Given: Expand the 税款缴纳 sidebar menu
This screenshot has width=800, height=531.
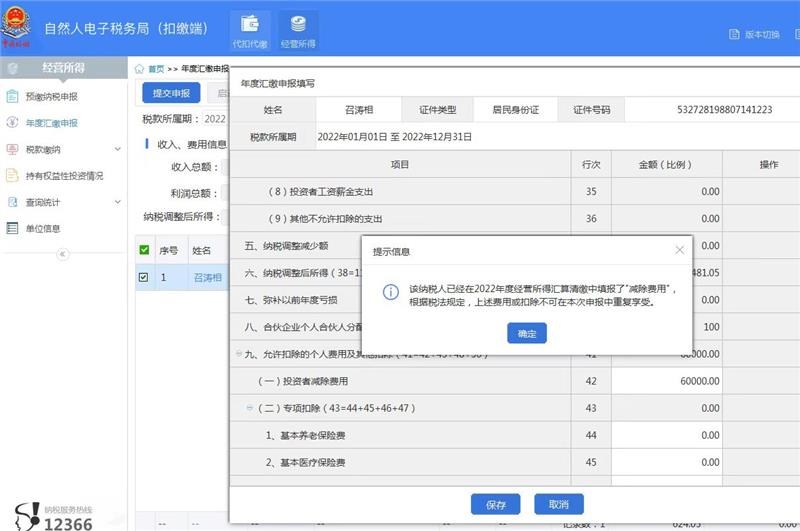Looking at the screenshot, I should click(117, 150).
